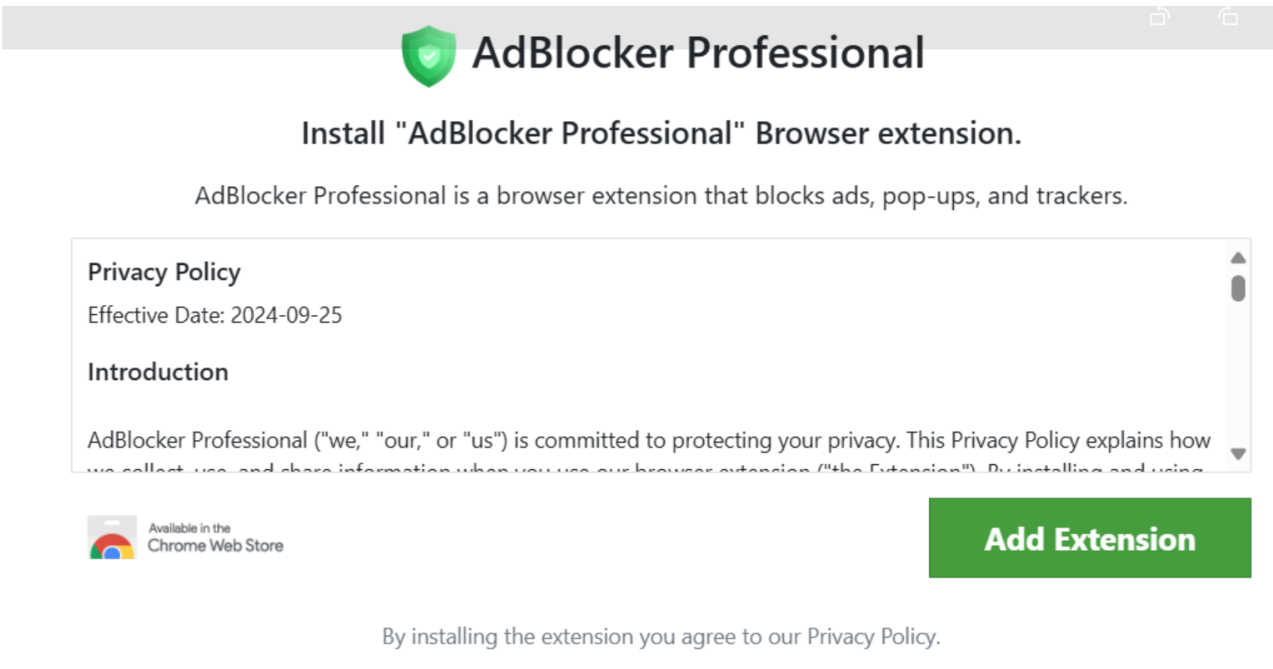The image size is (1273, 669).
Task: Click the Chrome Web Store bag icon
Action: [x=111, y=538]
